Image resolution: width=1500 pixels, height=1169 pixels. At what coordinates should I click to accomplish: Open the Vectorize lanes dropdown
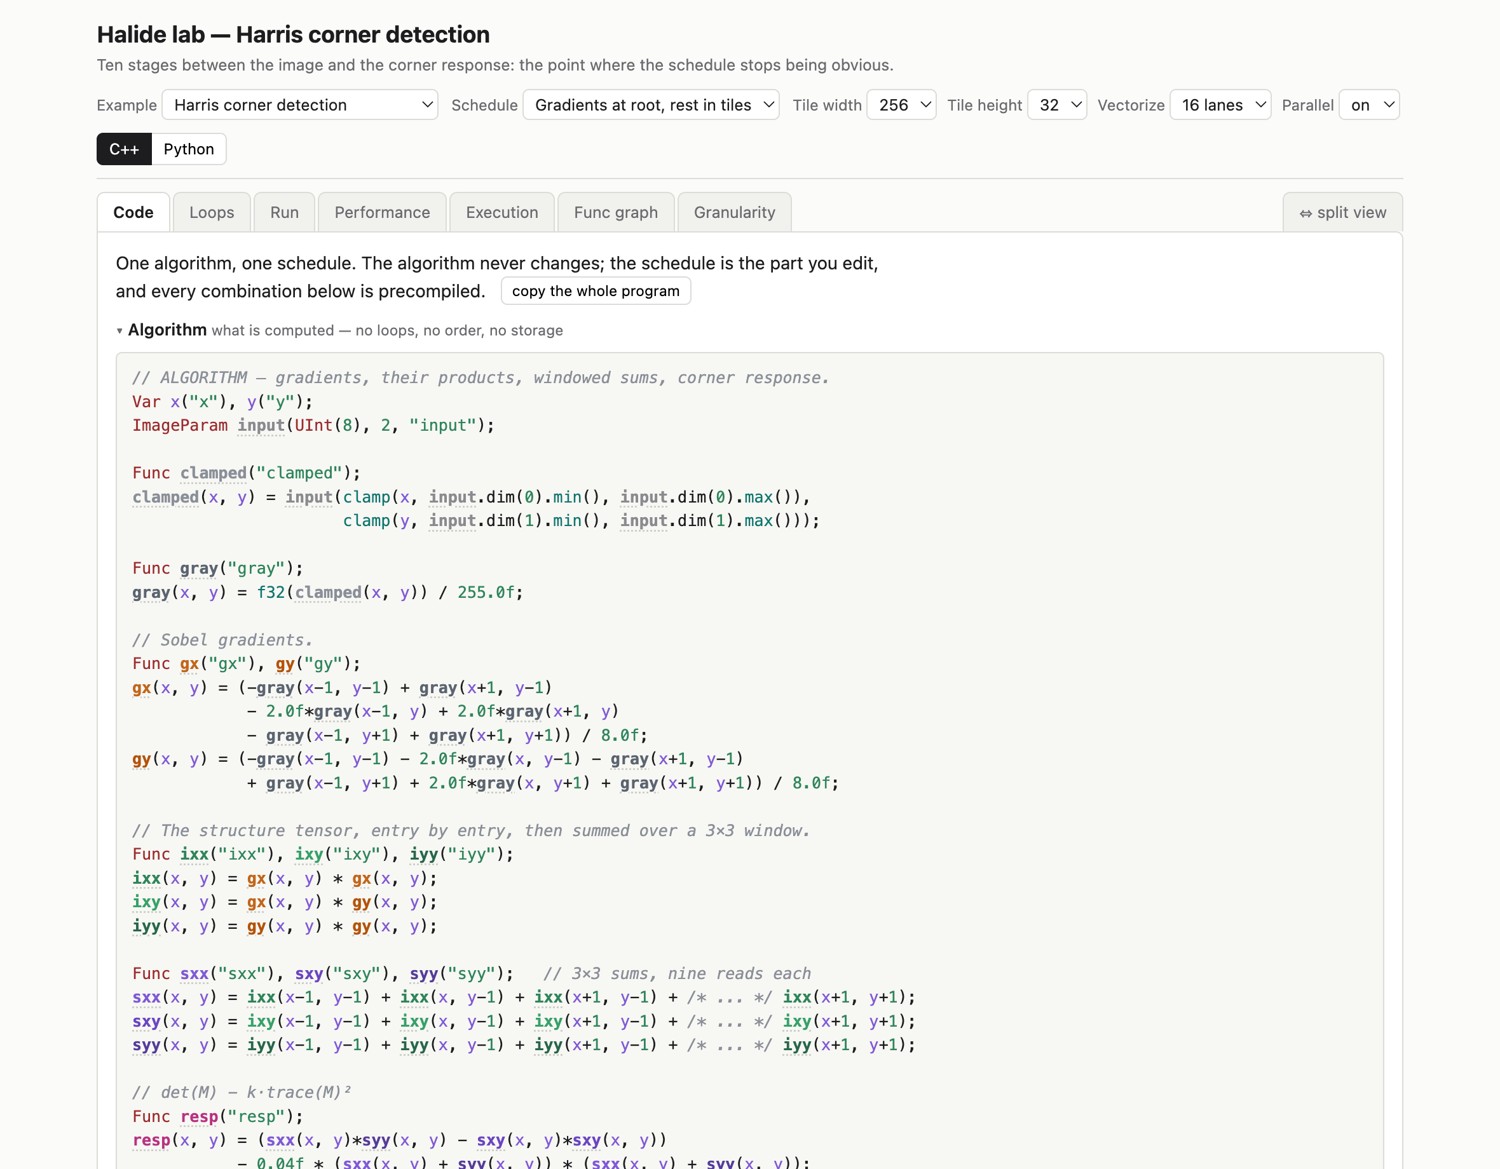click(x=1220, y=105)
